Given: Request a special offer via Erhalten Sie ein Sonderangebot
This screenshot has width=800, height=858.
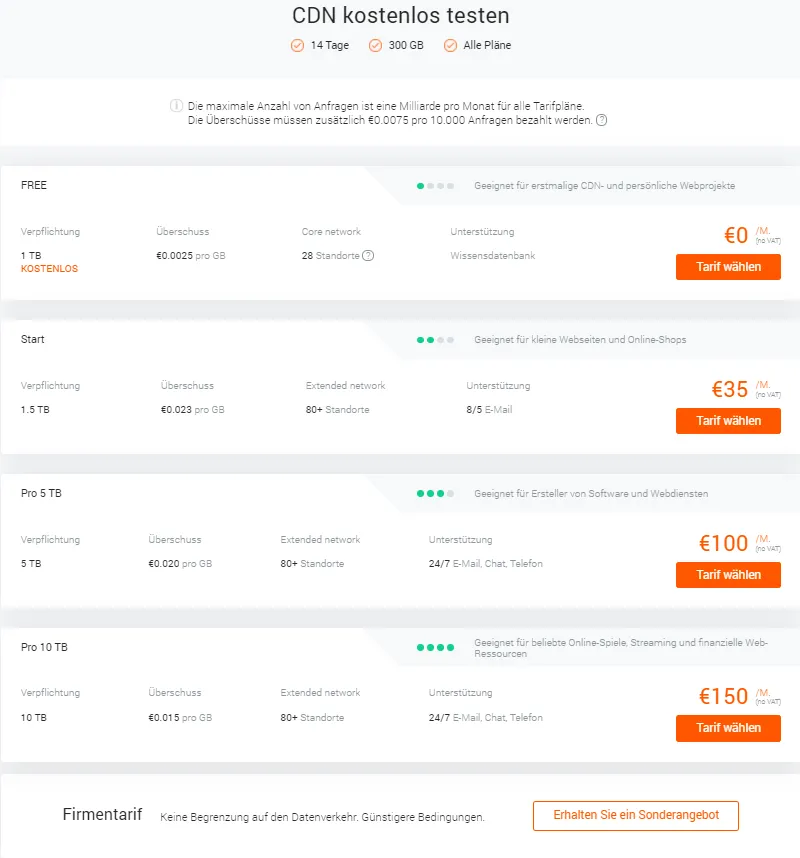Looking at the screenshot, I should 636,815.
